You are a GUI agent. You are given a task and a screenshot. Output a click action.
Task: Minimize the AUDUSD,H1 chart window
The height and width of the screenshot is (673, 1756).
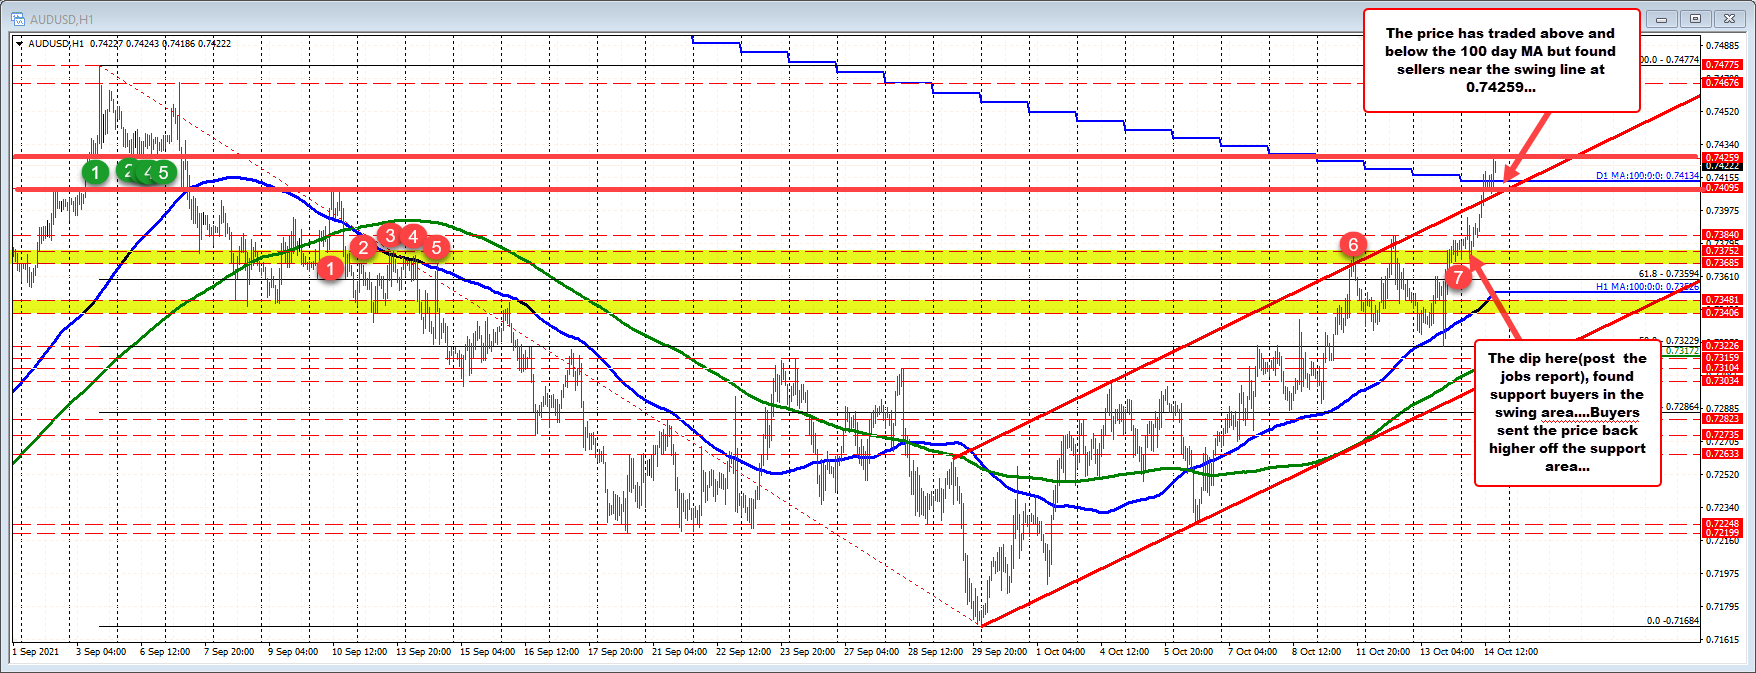tap(1662, 18)
